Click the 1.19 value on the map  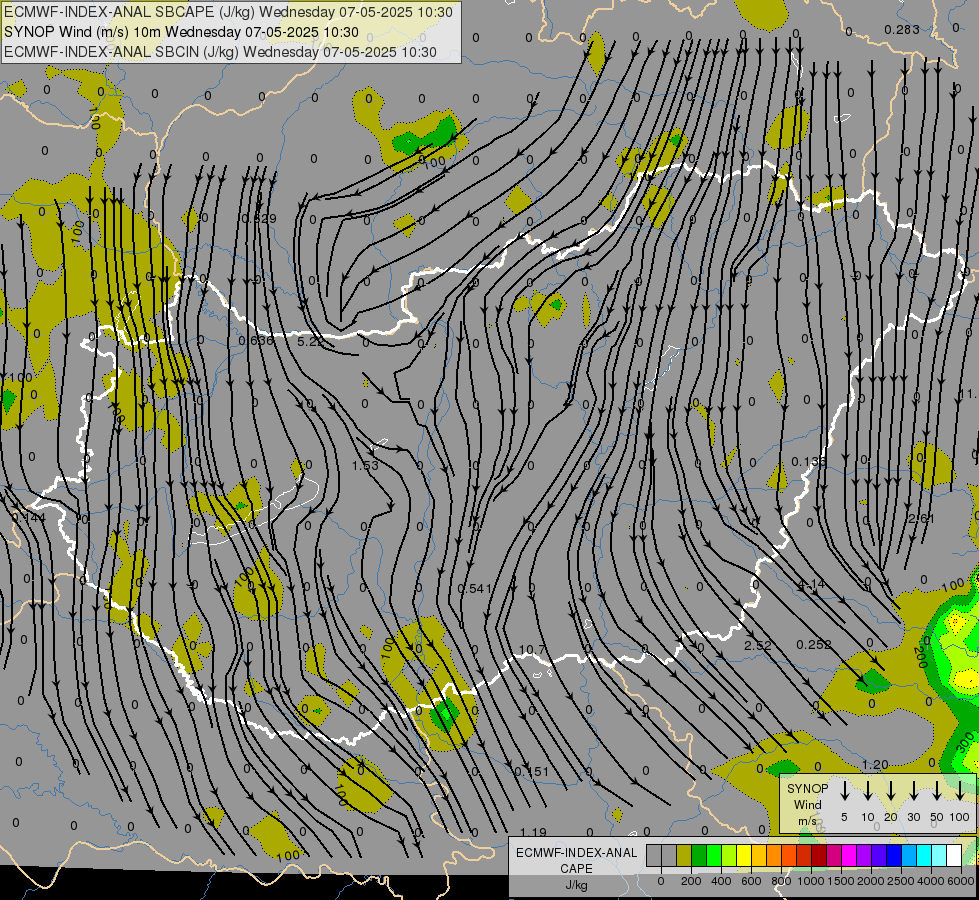533,832
